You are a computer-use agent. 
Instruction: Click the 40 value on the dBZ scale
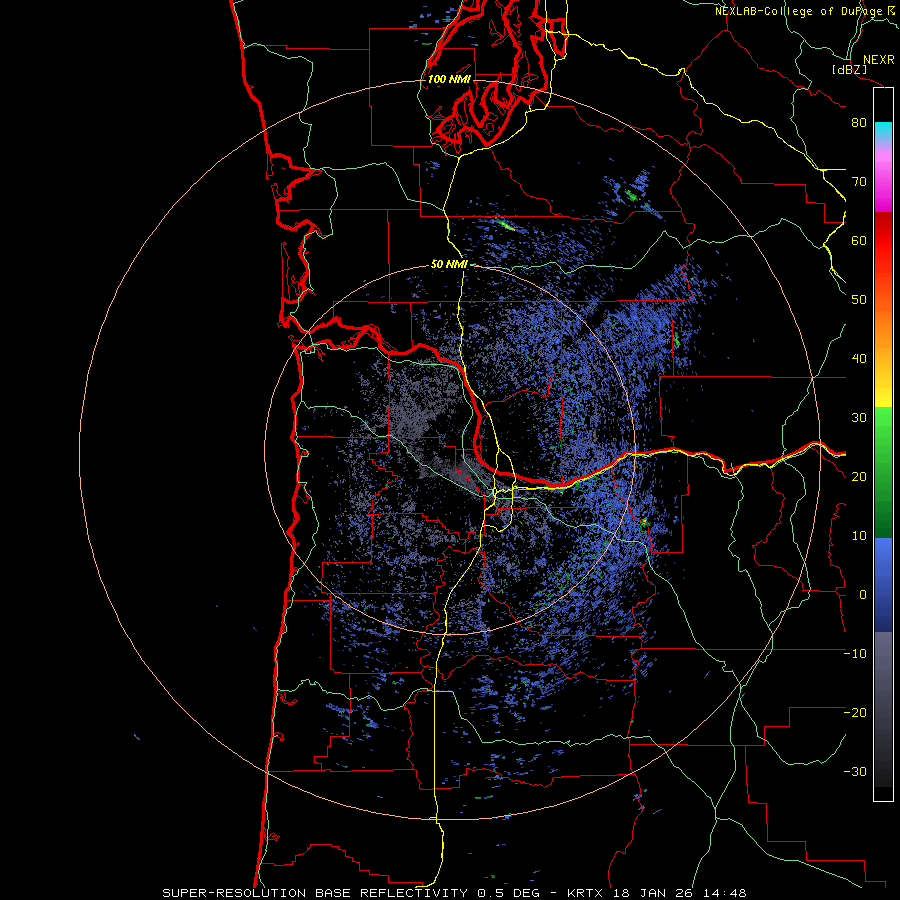click(x=859, y=359)
